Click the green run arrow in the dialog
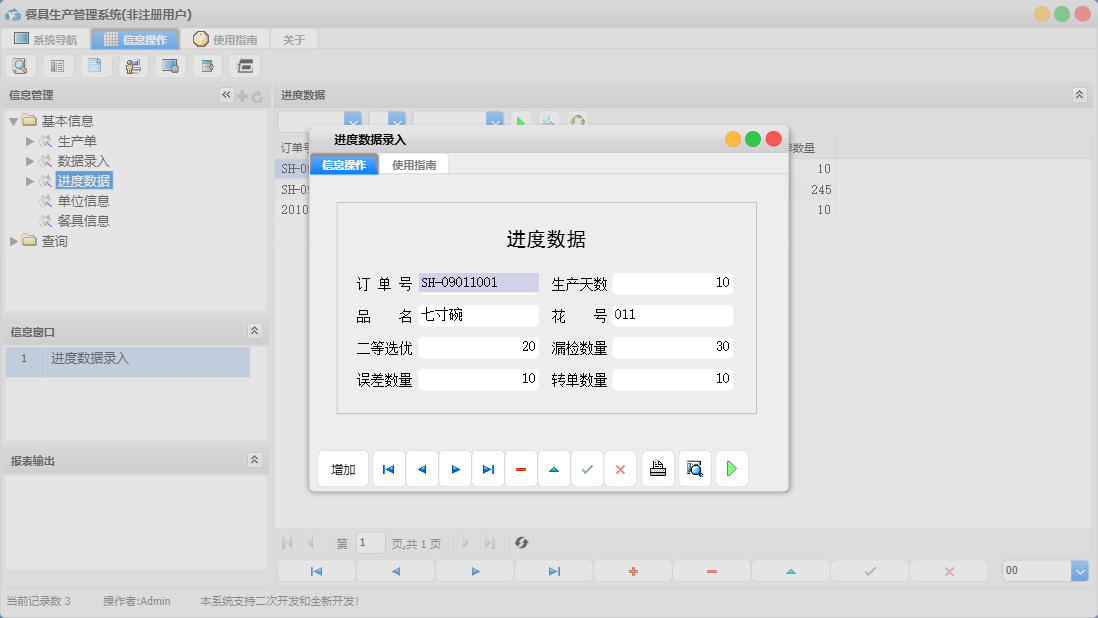 [731, 468]
